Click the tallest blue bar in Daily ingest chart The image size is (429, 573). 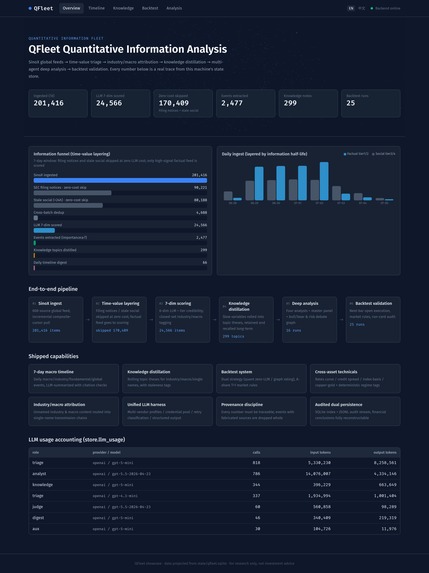pos(324,181)
